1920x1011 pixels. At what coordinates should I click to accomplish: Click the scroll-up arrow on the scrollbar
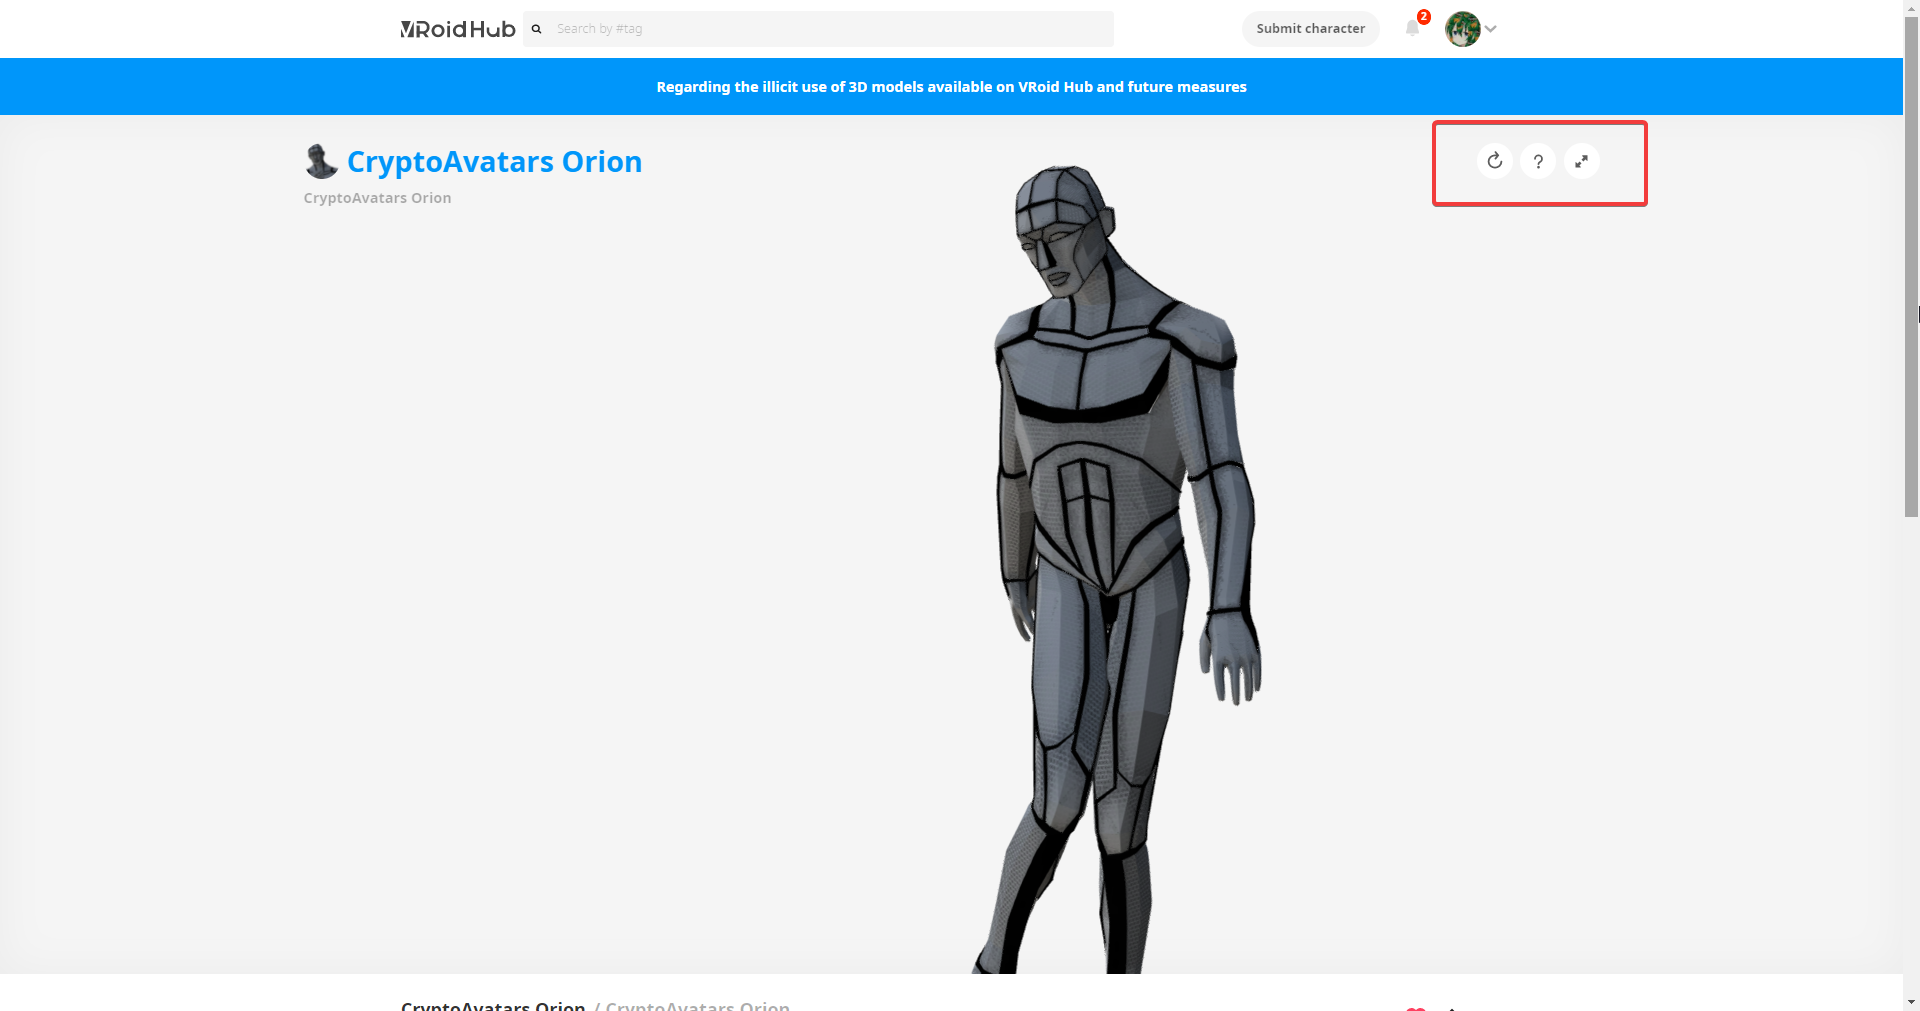point(1911,9)
